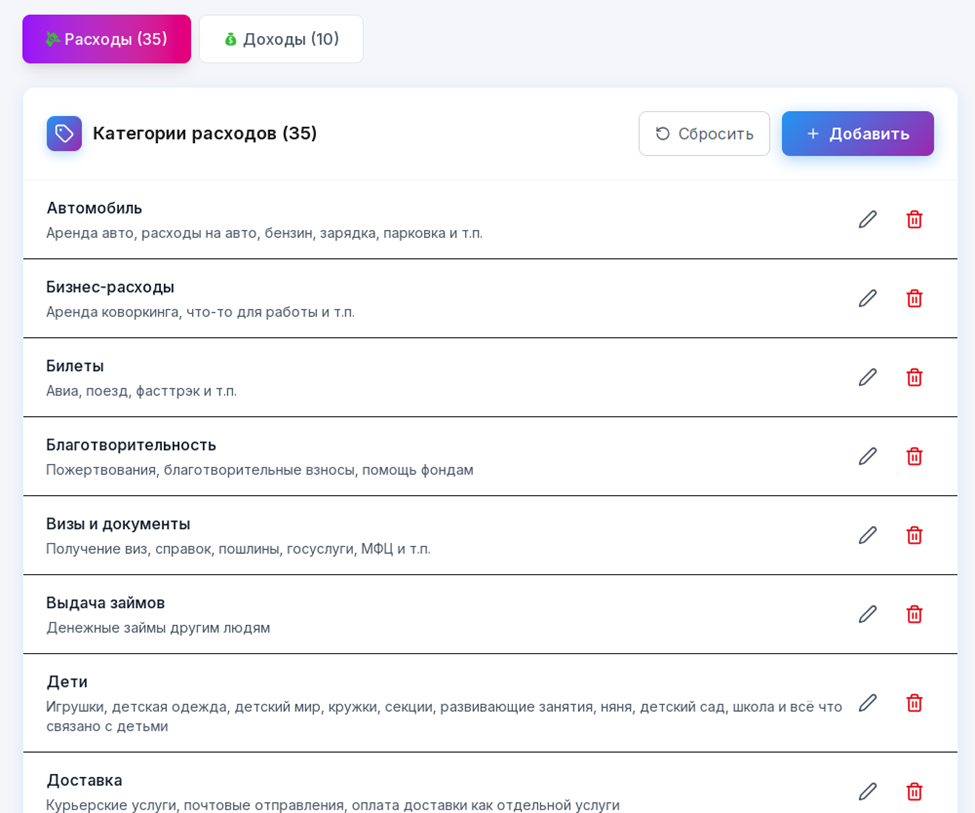The width and height of the screenshot is (975, 813).
Task: Edit the Благотворительность category
Action: pos(867,456)
